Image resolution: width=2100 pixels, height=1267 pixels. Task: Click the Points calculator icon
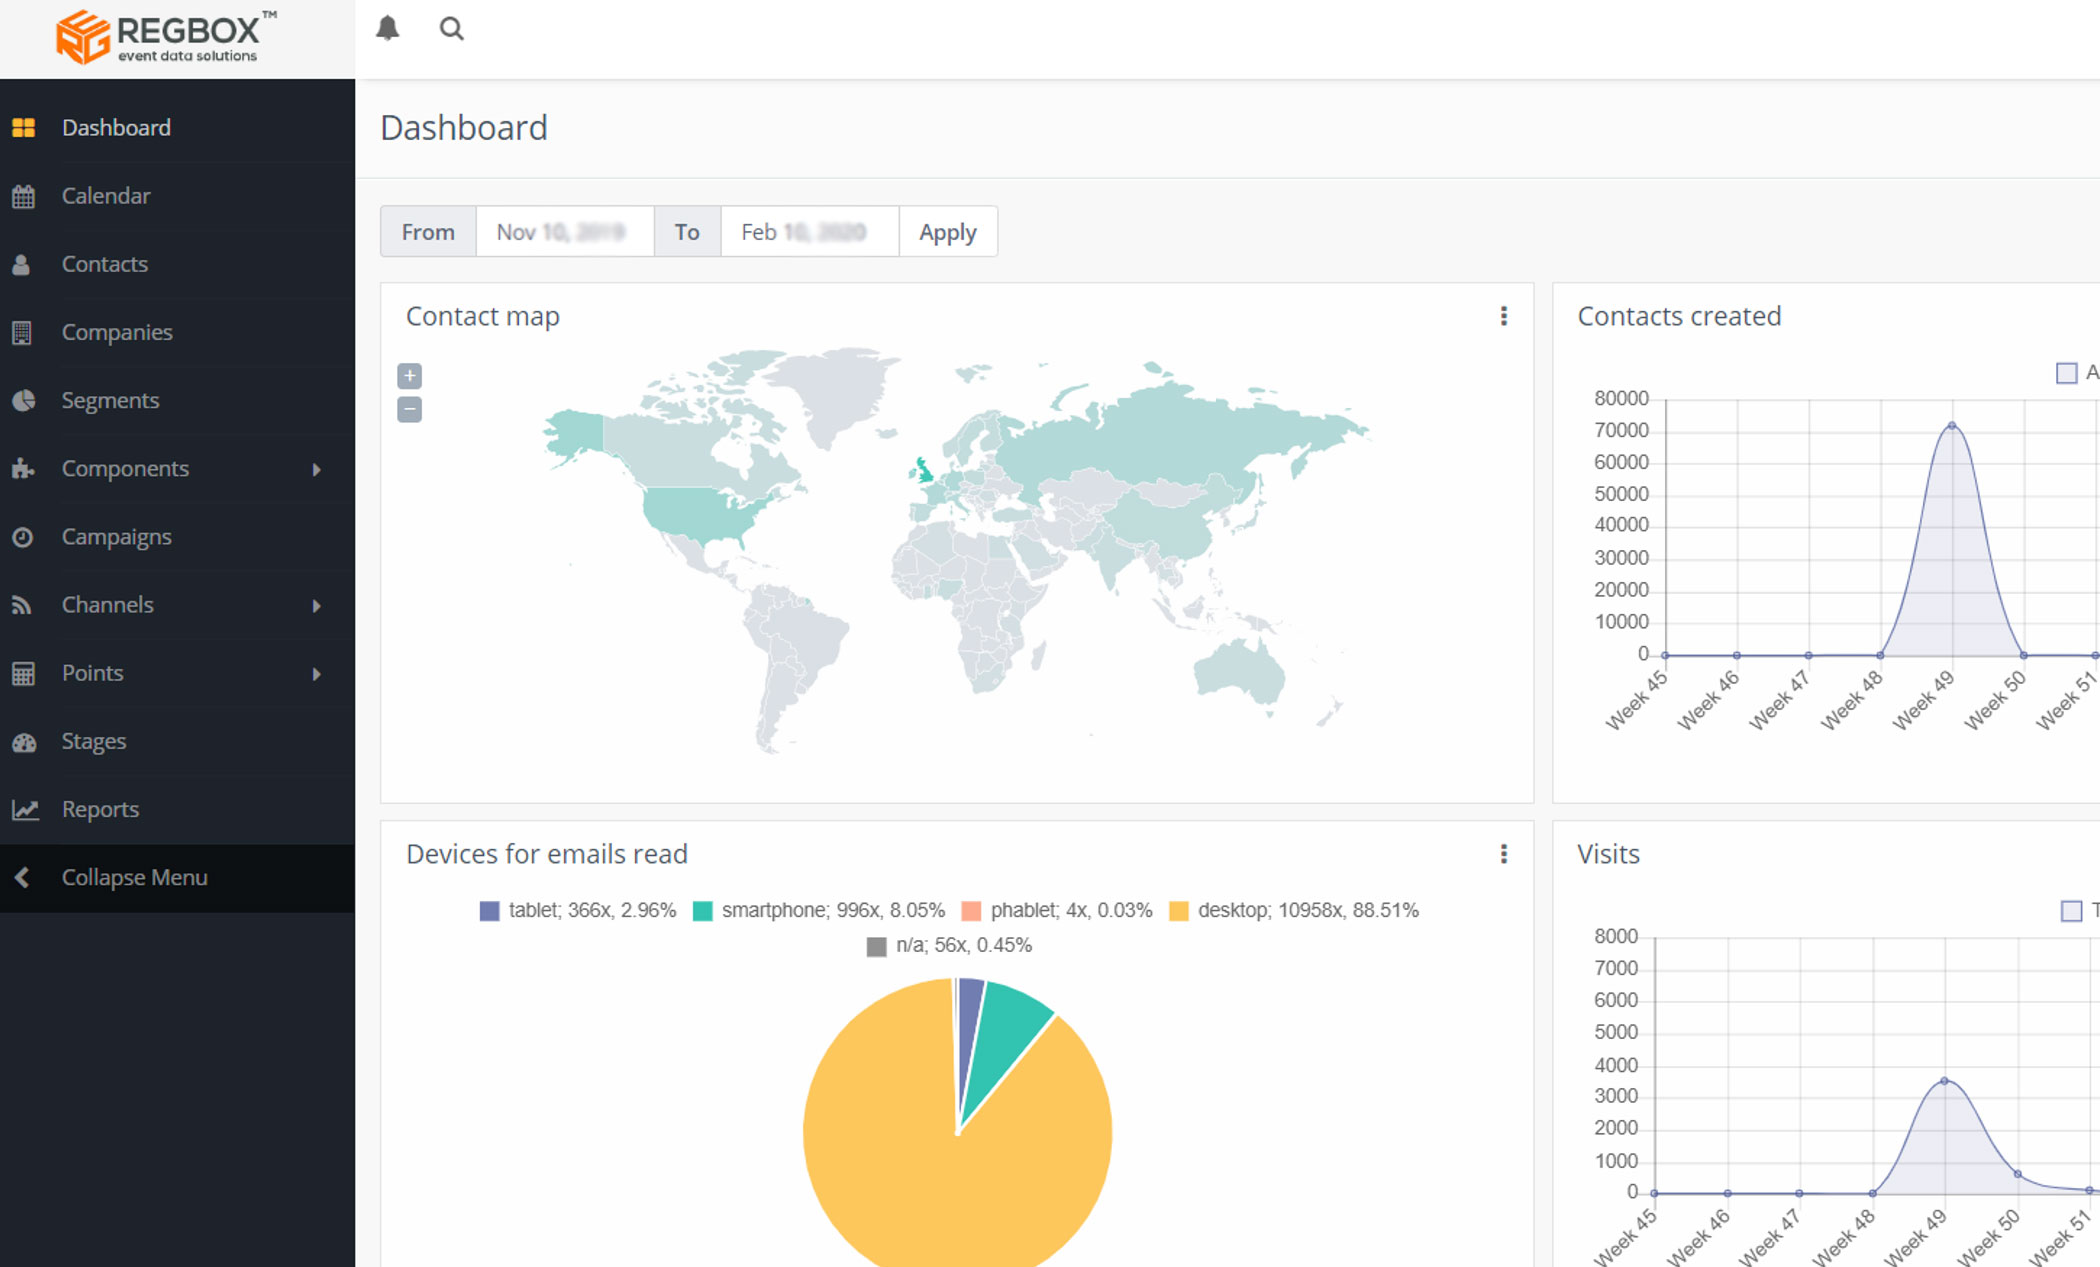click(x=23, y=673)
